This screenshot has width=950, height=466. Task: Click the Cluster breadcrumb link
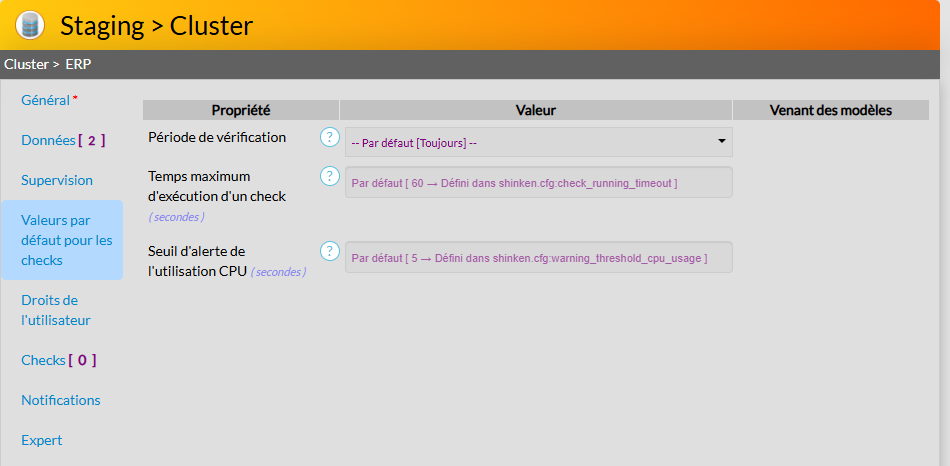pos(26,64)
